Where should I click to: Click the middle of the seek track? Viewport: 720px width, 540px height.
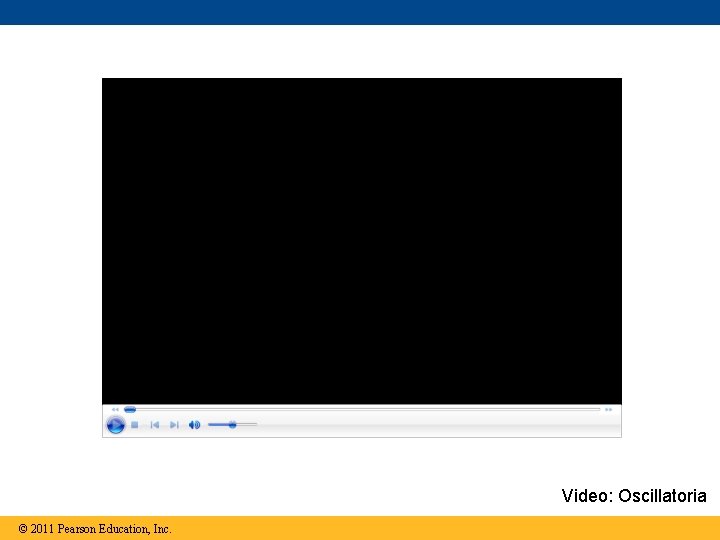pyautogui.click(x=362, y=409)
